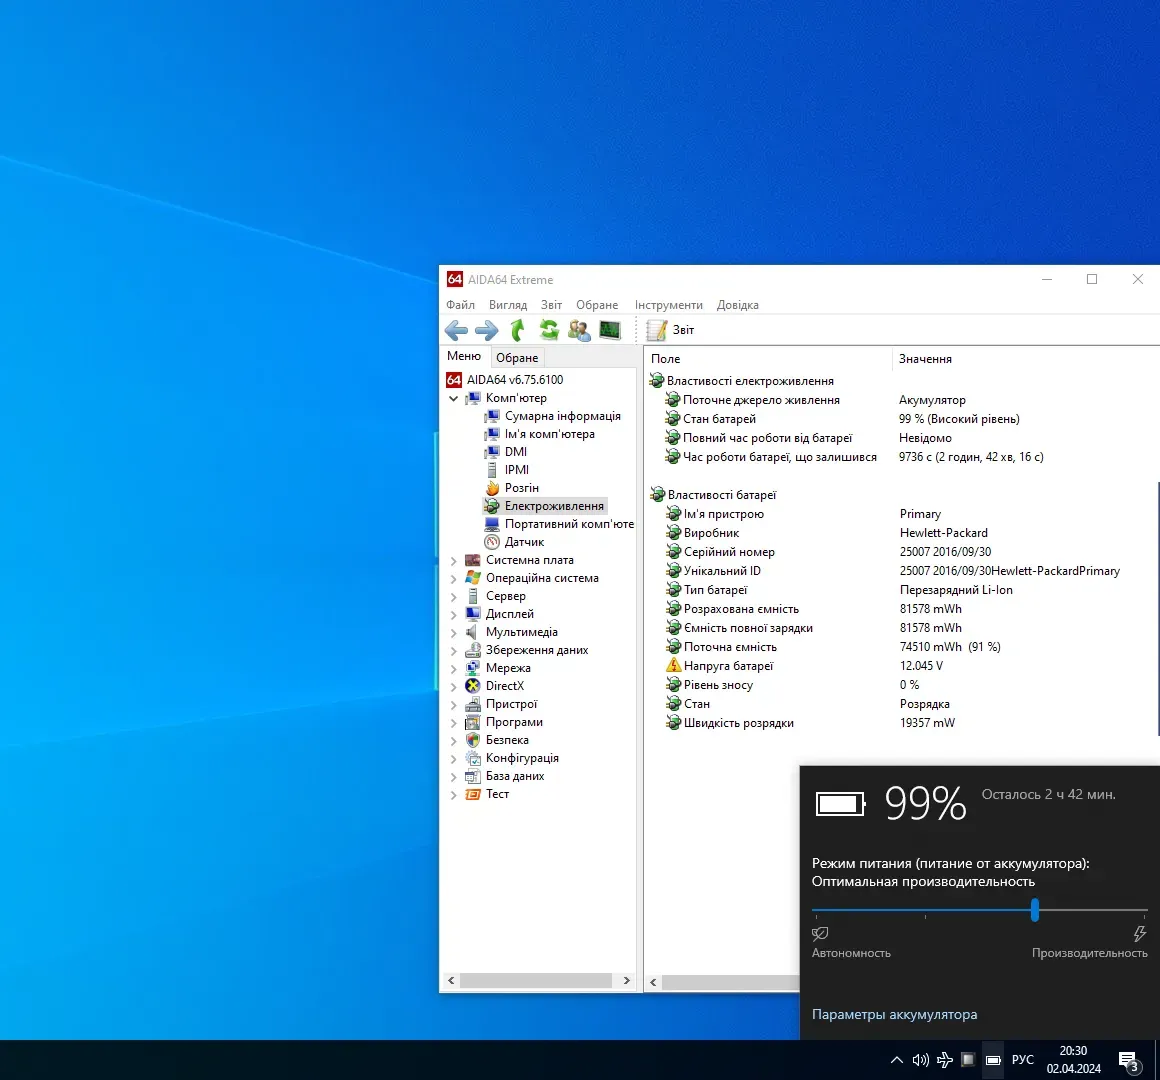Click the power mode slider handle
The height and width of the screenshot is (1080, 1160).
tap(1035, 910)
